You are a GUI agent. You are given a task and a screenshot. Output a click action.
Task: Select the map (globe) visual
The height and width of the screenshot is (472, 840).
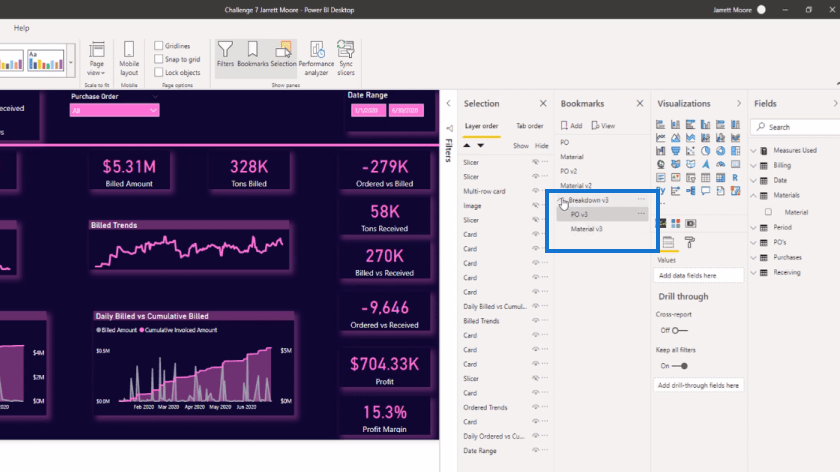pos(661,164)
